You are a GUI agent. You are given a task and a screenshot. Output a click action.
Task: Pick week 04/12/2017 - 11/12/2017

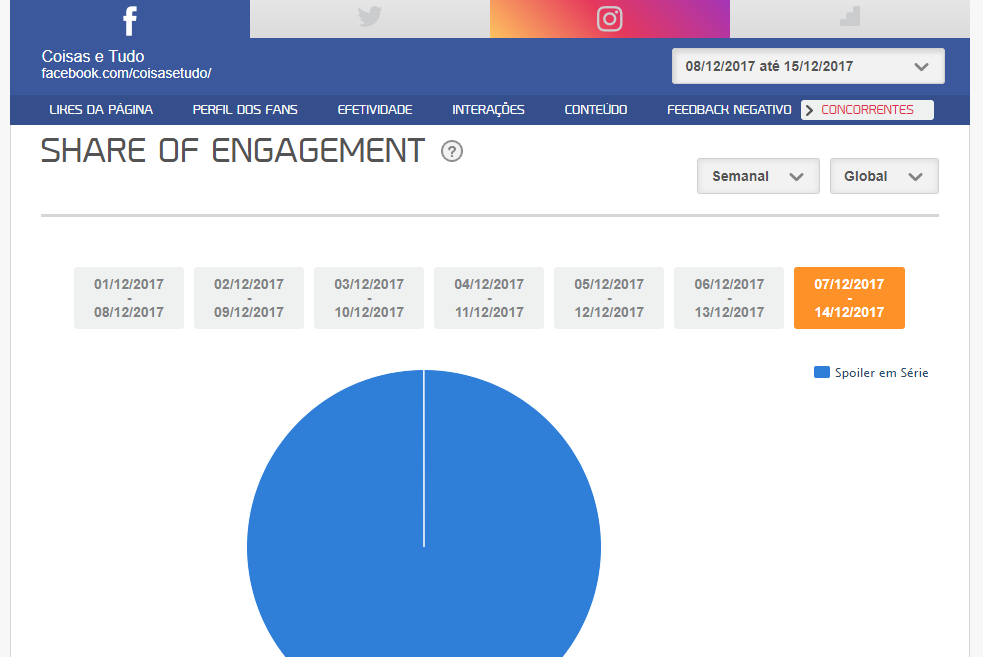pos(489,298)
